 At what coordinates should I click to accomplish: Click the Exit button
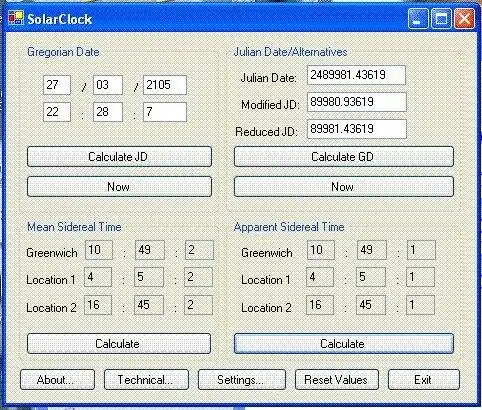(424, 380)
